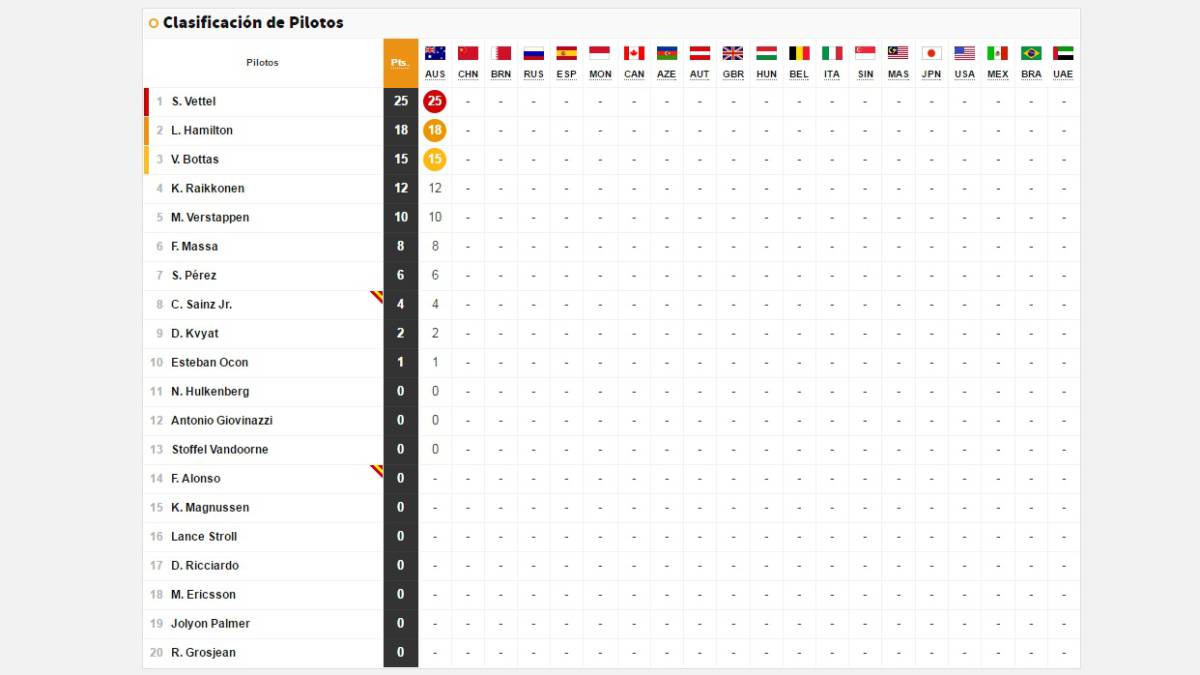The width and height of the screenshot is (1200, 675).
Task: Click the Mexico flag icon
Action: pos(997,53)
